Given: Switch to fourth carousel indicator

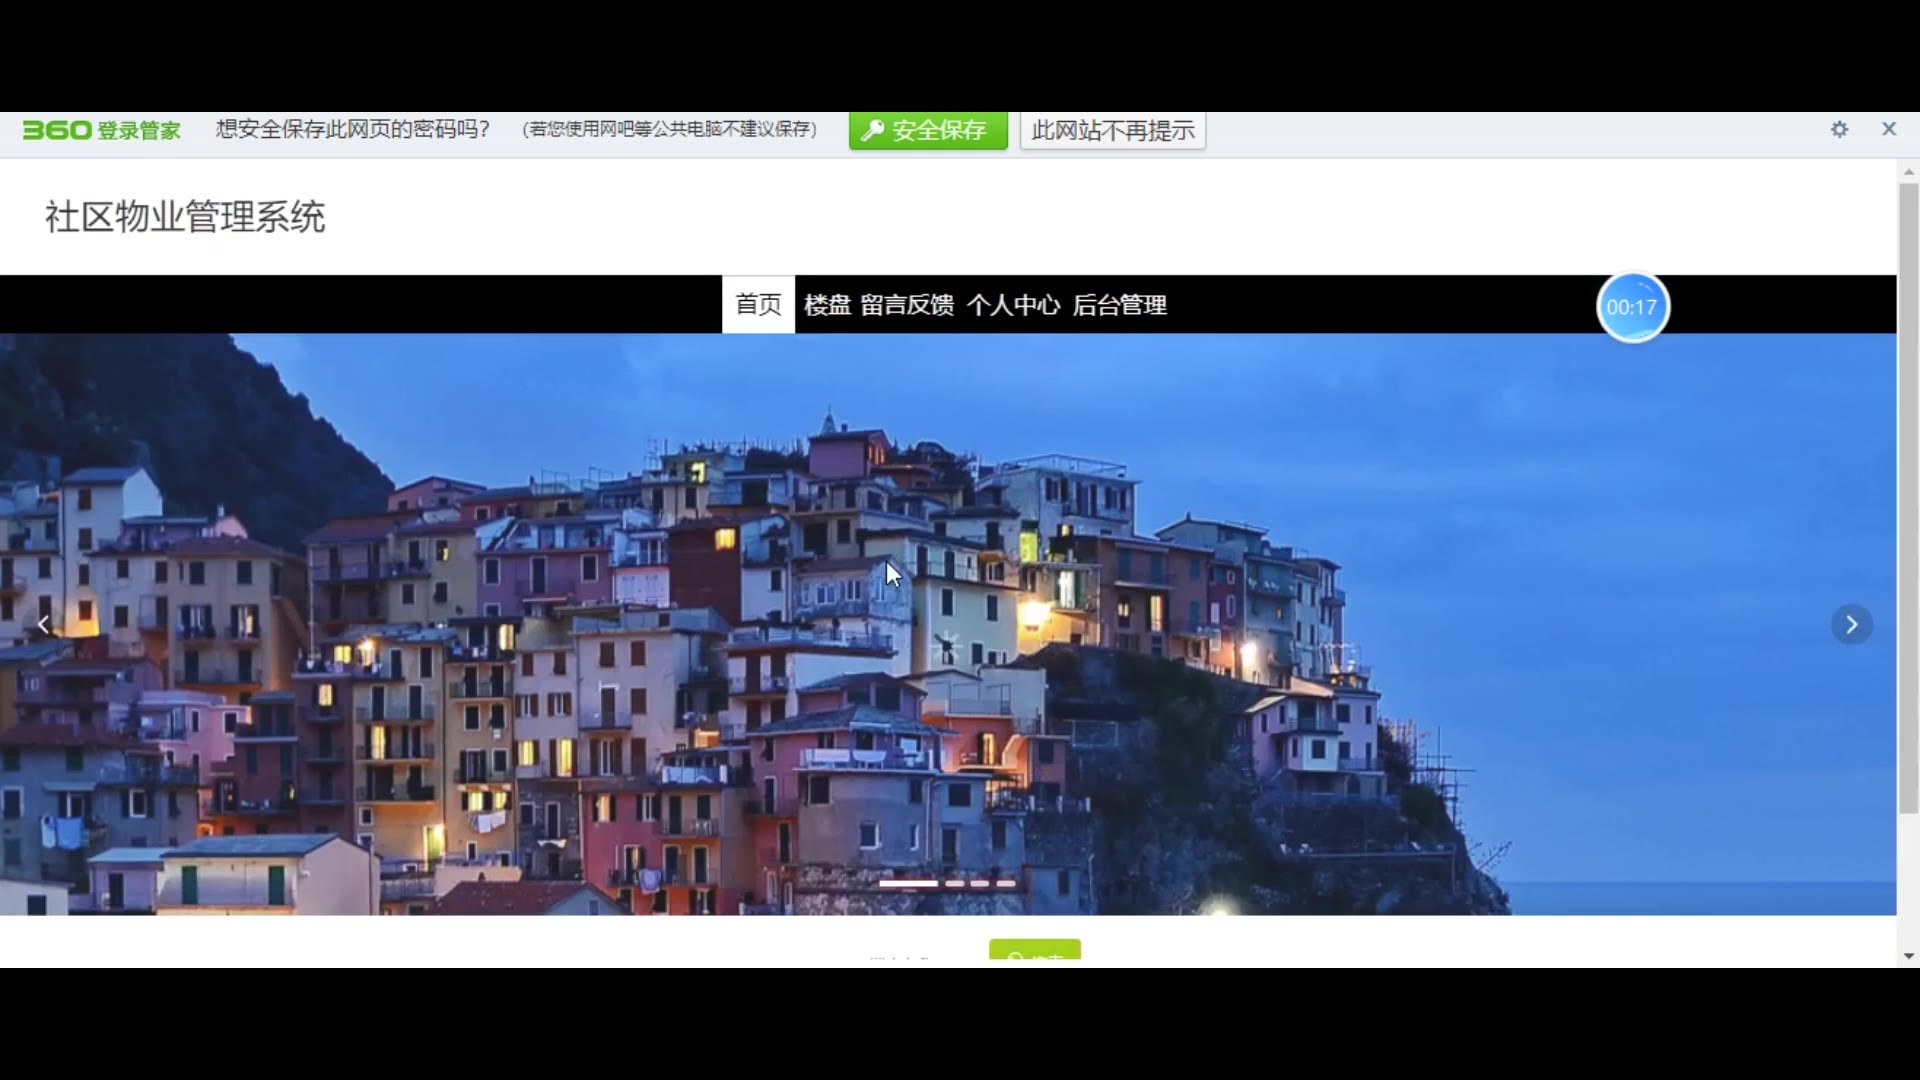Looking at the screenshot, I should pos(1005,883).
